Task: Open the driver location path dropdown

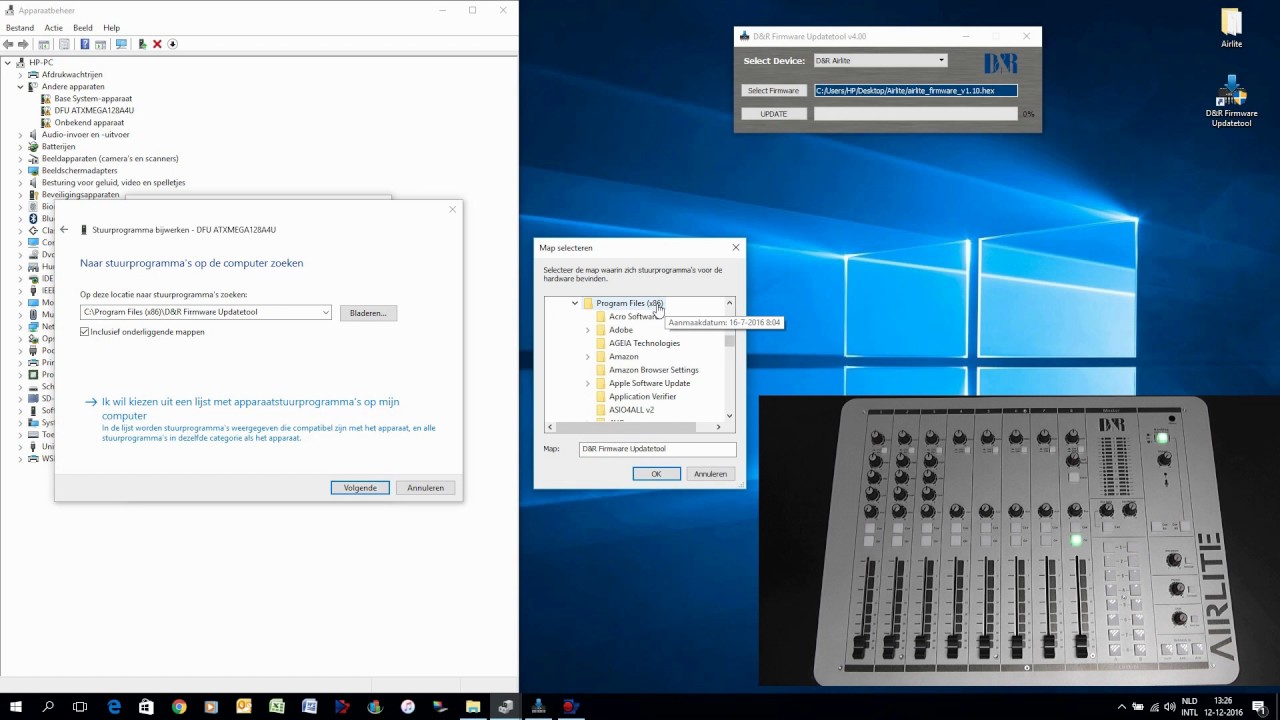Action: [325, 312]
